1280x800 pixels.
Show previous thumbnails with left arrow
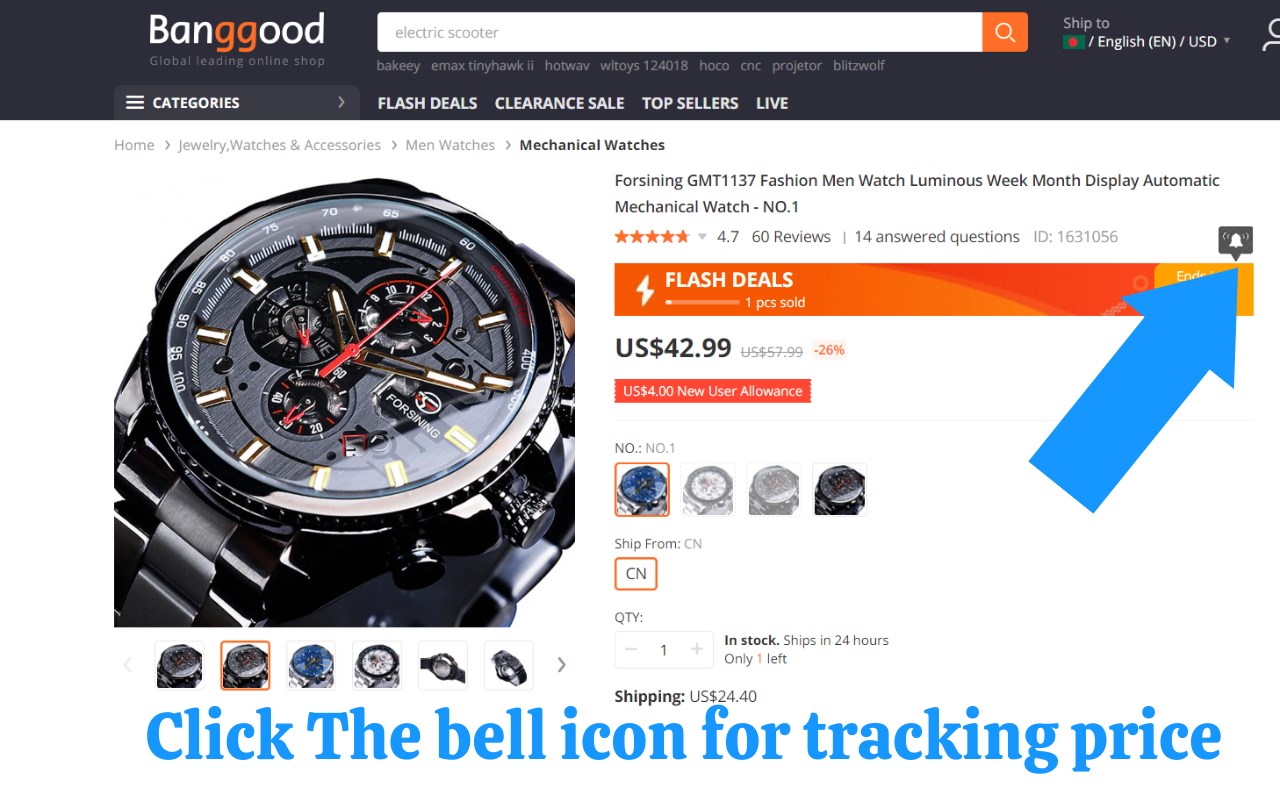pos(127,665)
